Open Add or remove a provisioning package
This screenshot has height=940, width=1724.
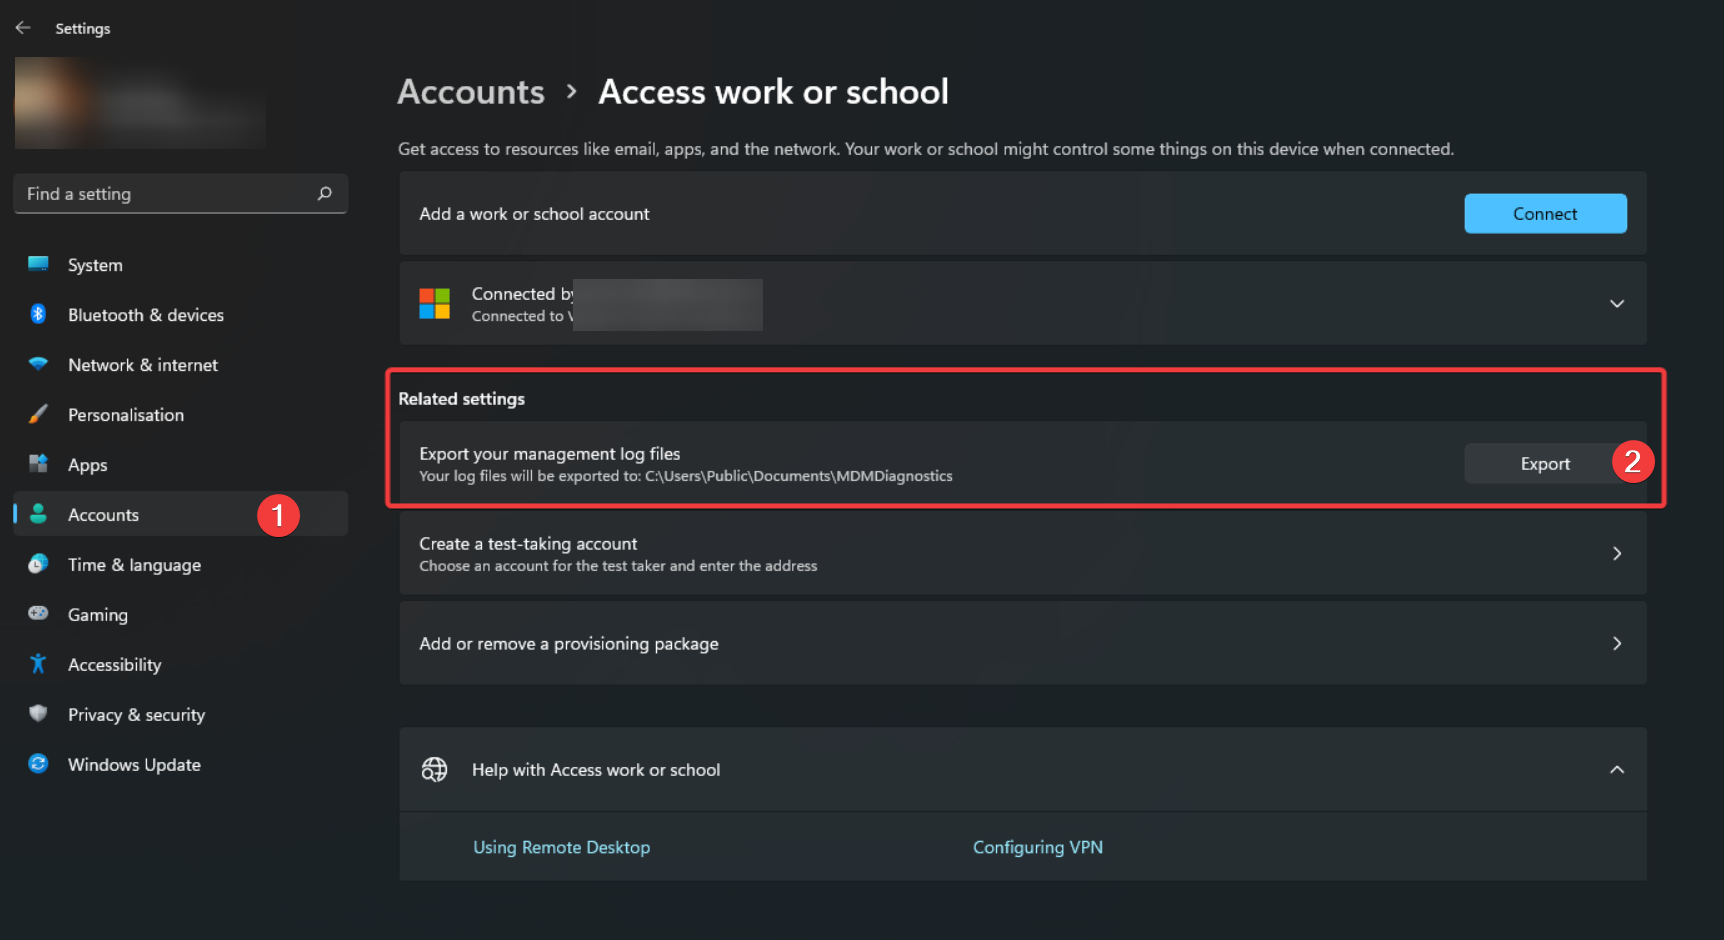pos(1022,643)
